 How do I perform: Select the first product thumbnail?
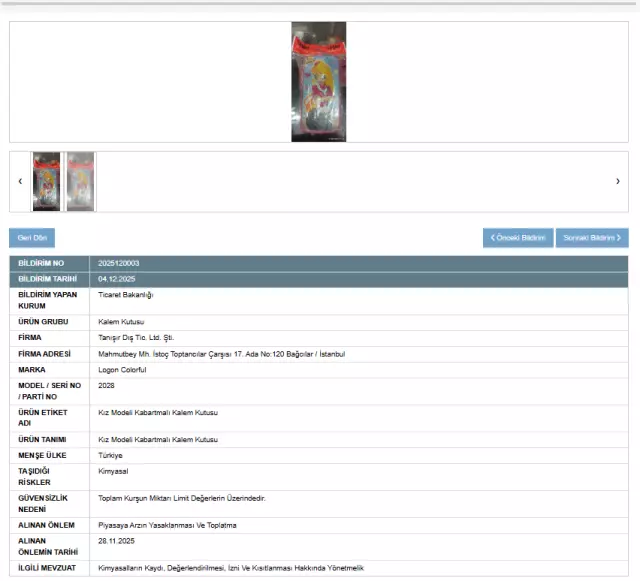[46, 181]
